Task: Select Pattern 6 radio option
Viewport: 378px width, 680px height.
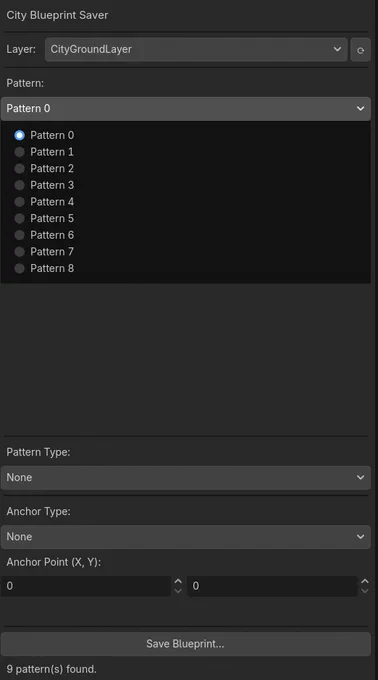Action: [19, 235]
